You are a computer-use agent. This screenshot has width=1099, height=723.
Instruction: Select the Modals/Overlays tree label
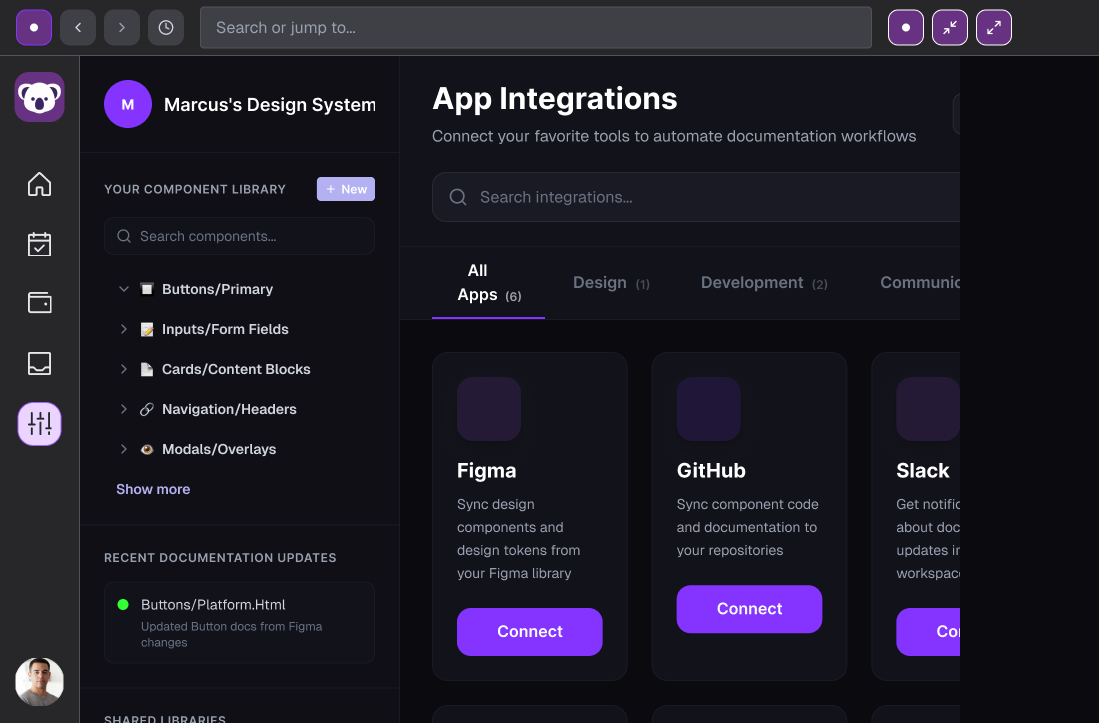219,449
